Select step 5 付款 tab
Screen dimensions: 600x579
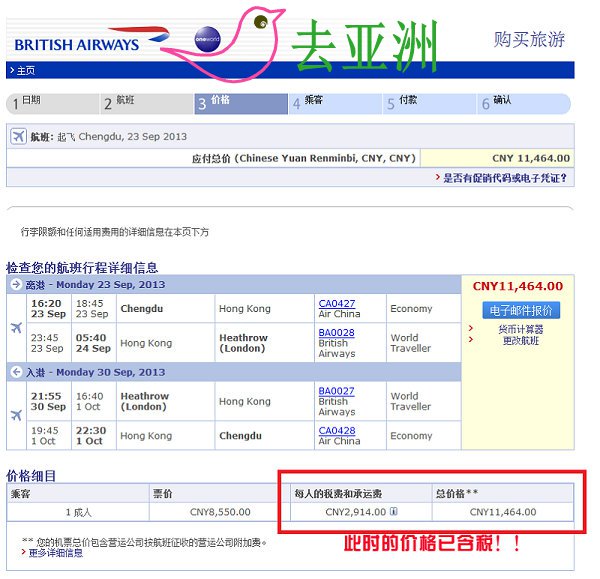tap(430, 104)
